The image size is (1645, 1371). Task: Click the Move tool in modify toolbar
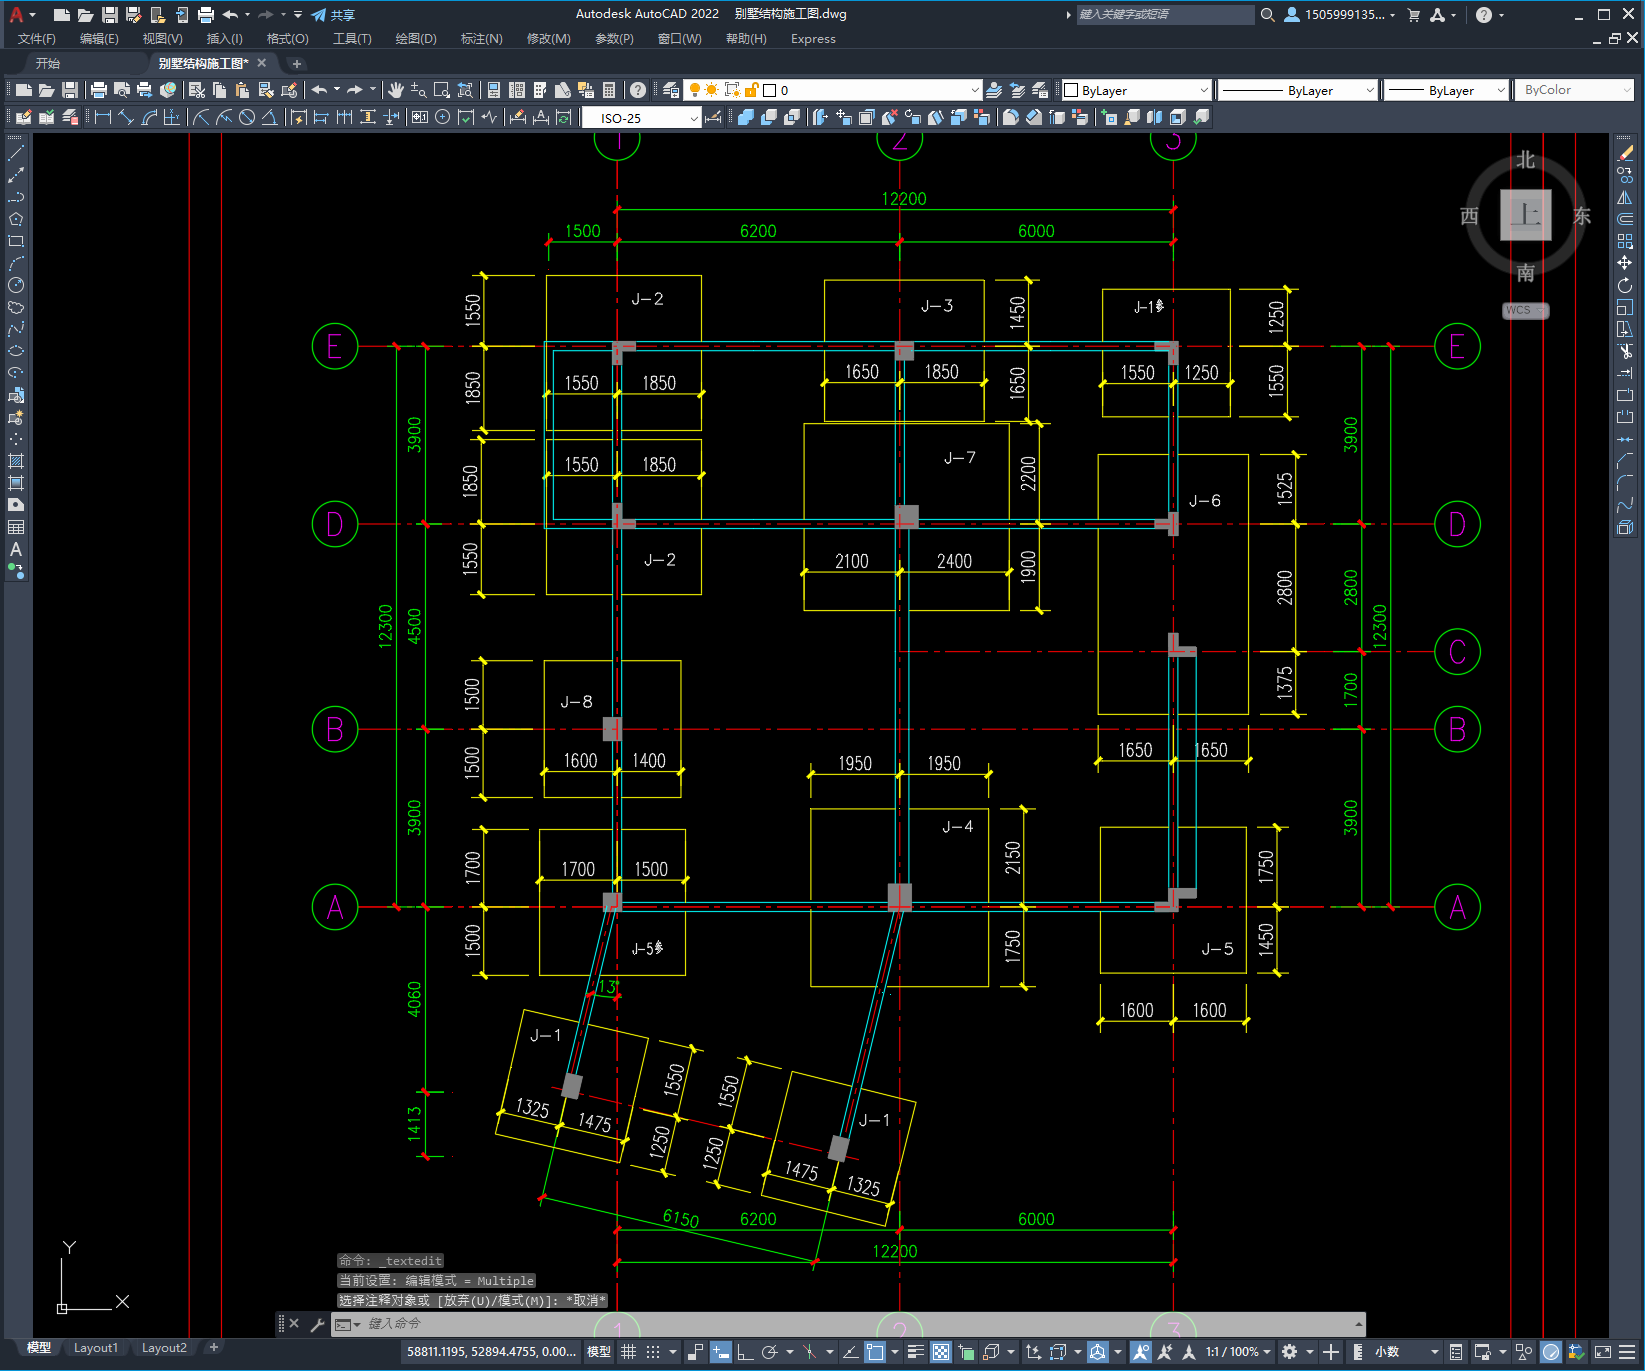pyautogui.click(x=1625, y=263)
